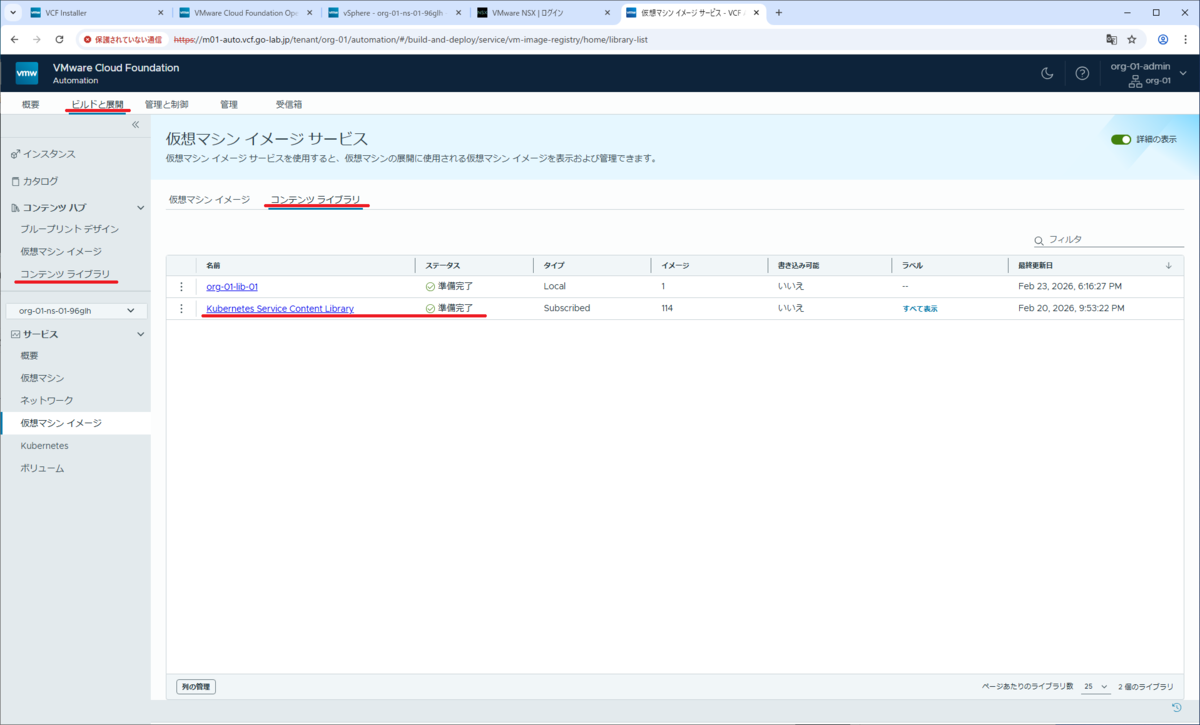The height and width of the screenshot is (725, 1200).
Task: Bookmark this page with star icon
Action: pyautogui.click(x=1132, y=40)
